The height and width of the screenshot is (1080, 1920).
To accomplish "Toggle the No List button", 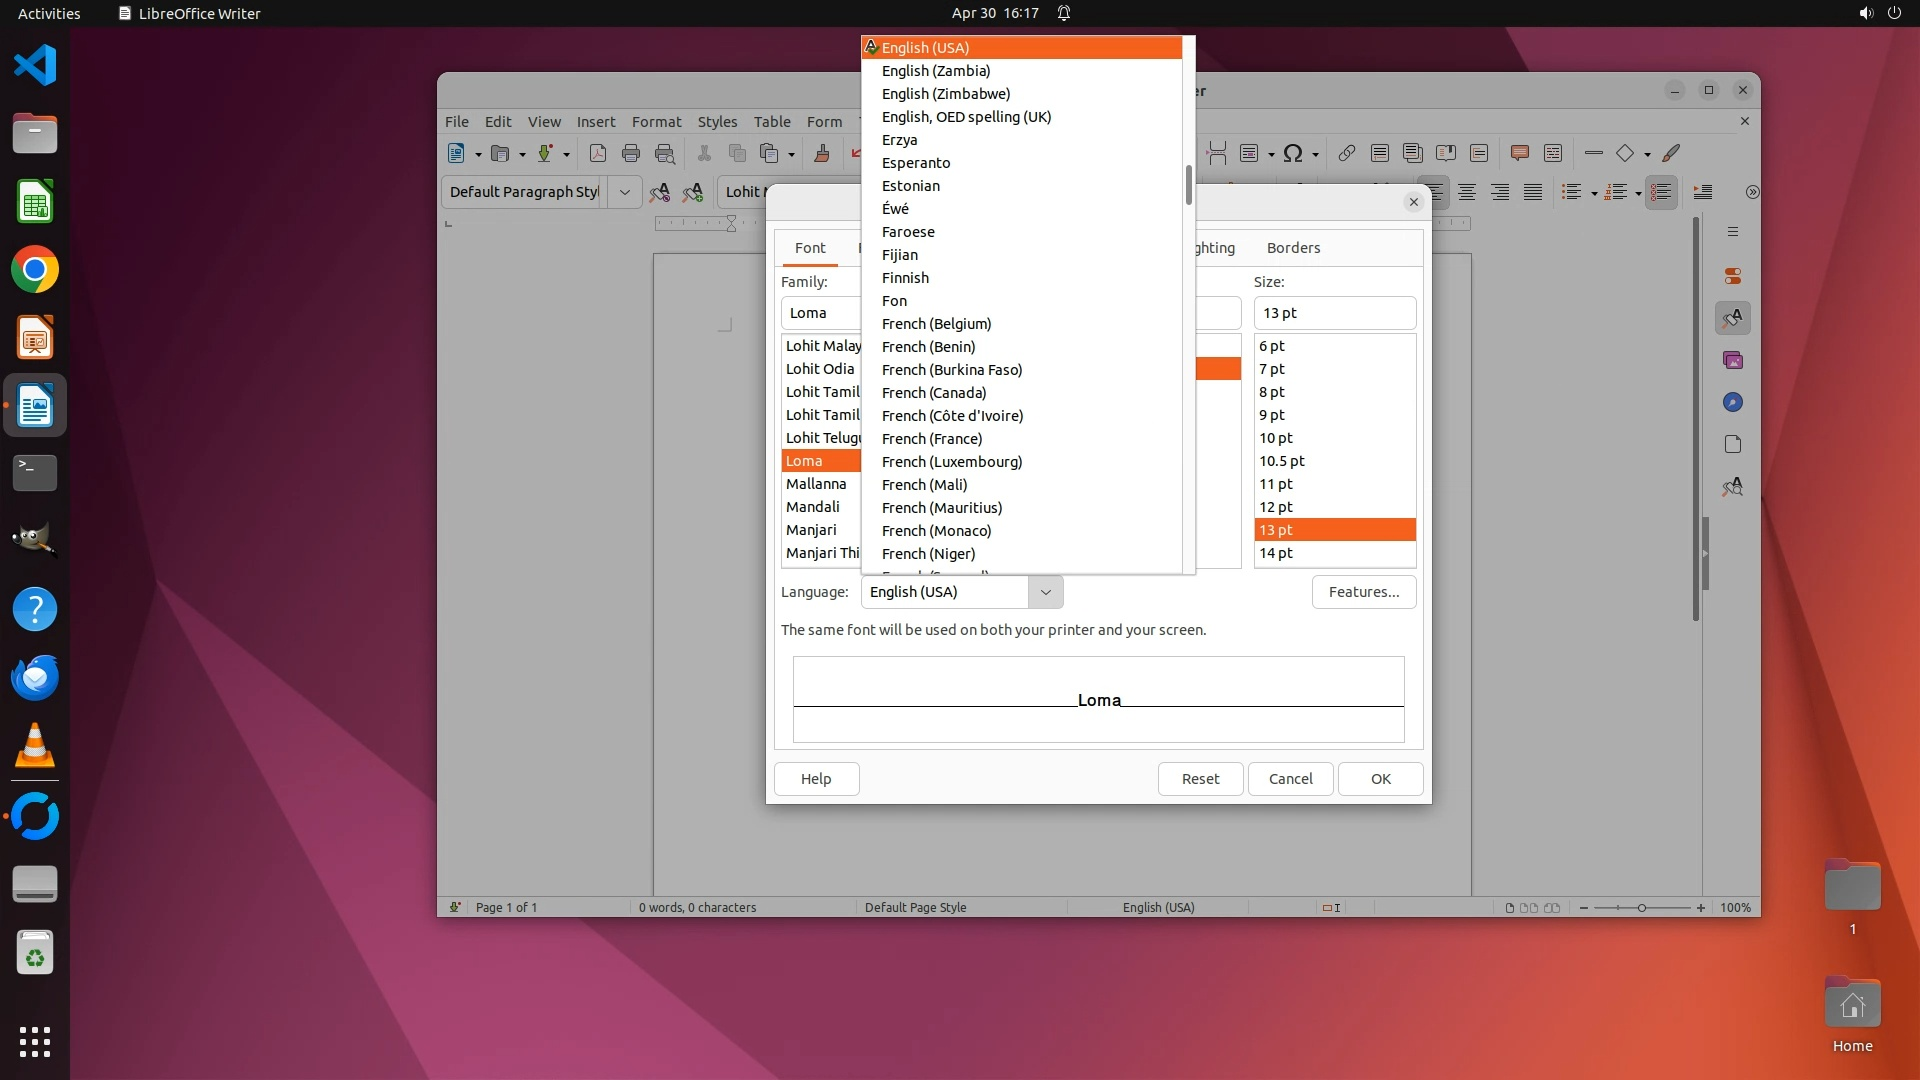I will 1661,192.
